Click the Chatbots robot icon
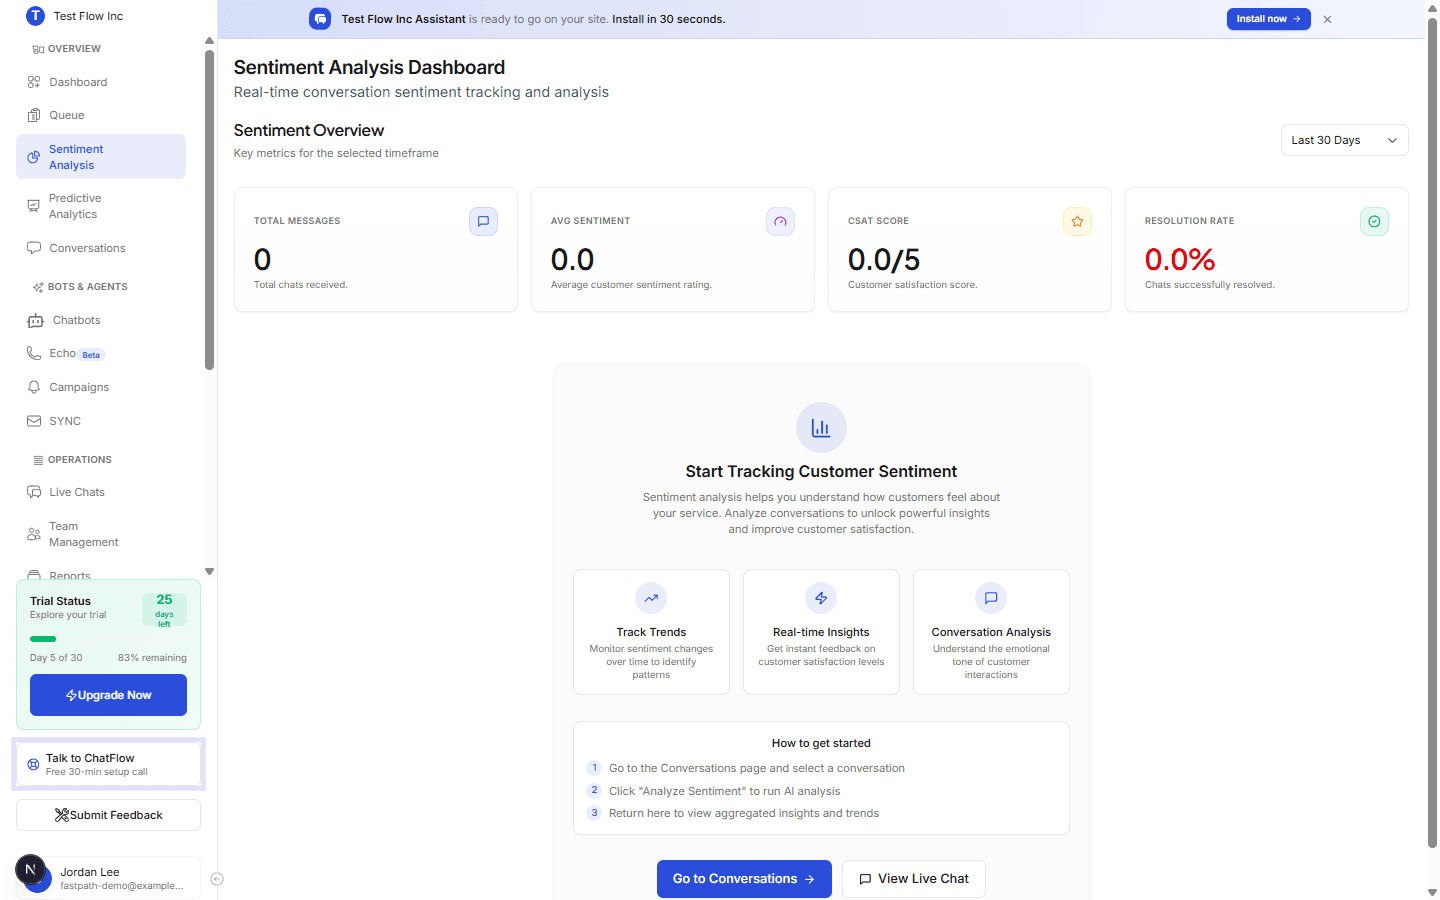Image resolution: width=1440 pixels, height=900 pixels. click(x=36, y=320)
